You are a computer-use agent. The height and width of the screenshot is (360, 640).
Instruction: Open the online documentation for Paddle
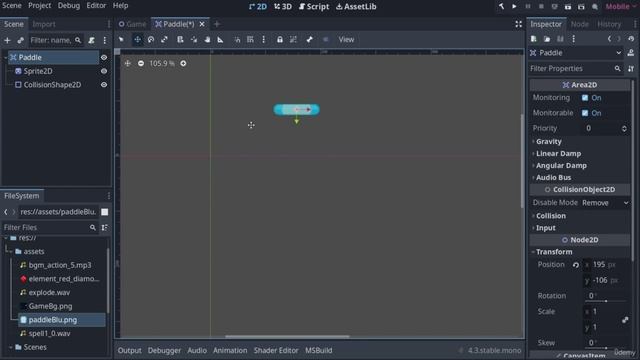pyautogui.click(x=631, y=53)
